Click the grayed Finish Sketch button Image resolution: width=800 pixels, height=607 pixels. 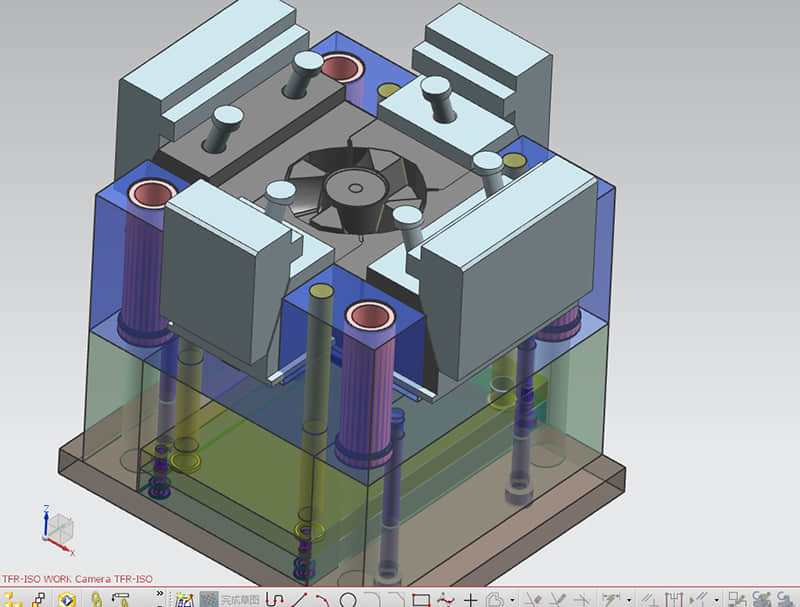(x=230, y=599)
